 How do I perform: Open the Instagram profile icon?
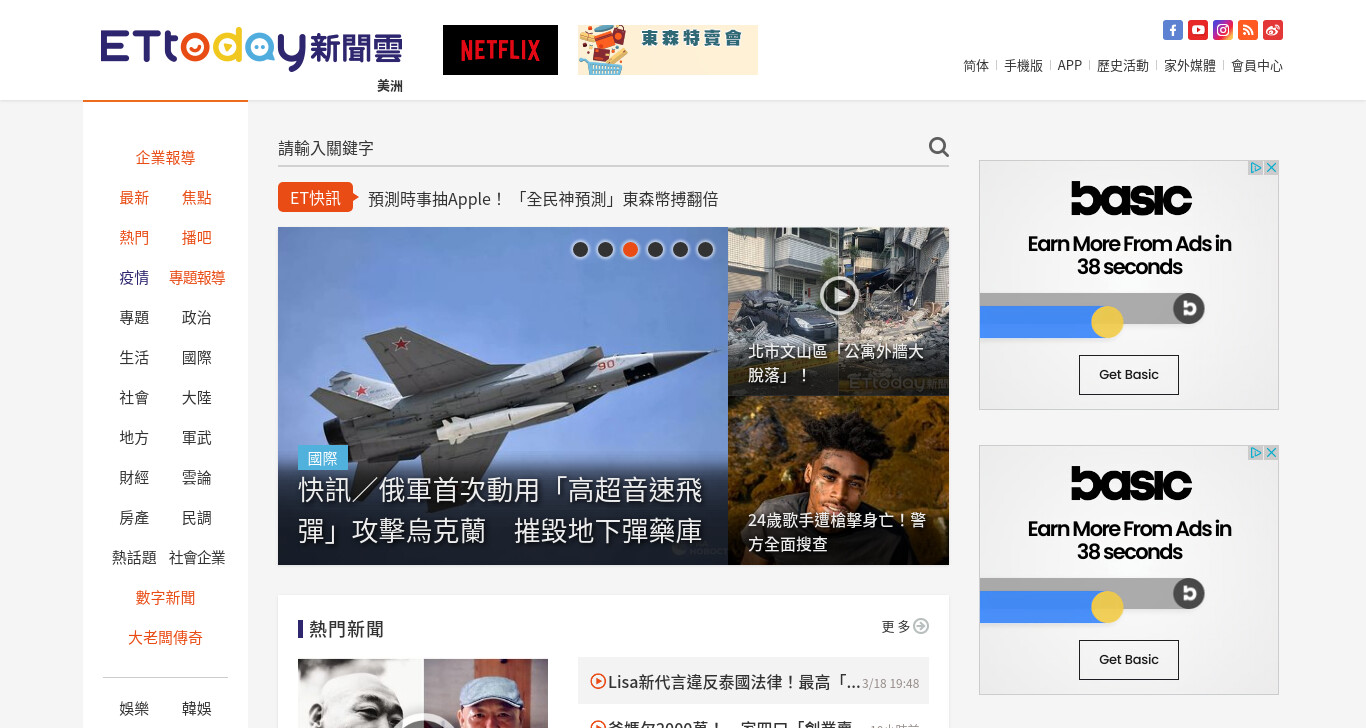(1223, 30)
